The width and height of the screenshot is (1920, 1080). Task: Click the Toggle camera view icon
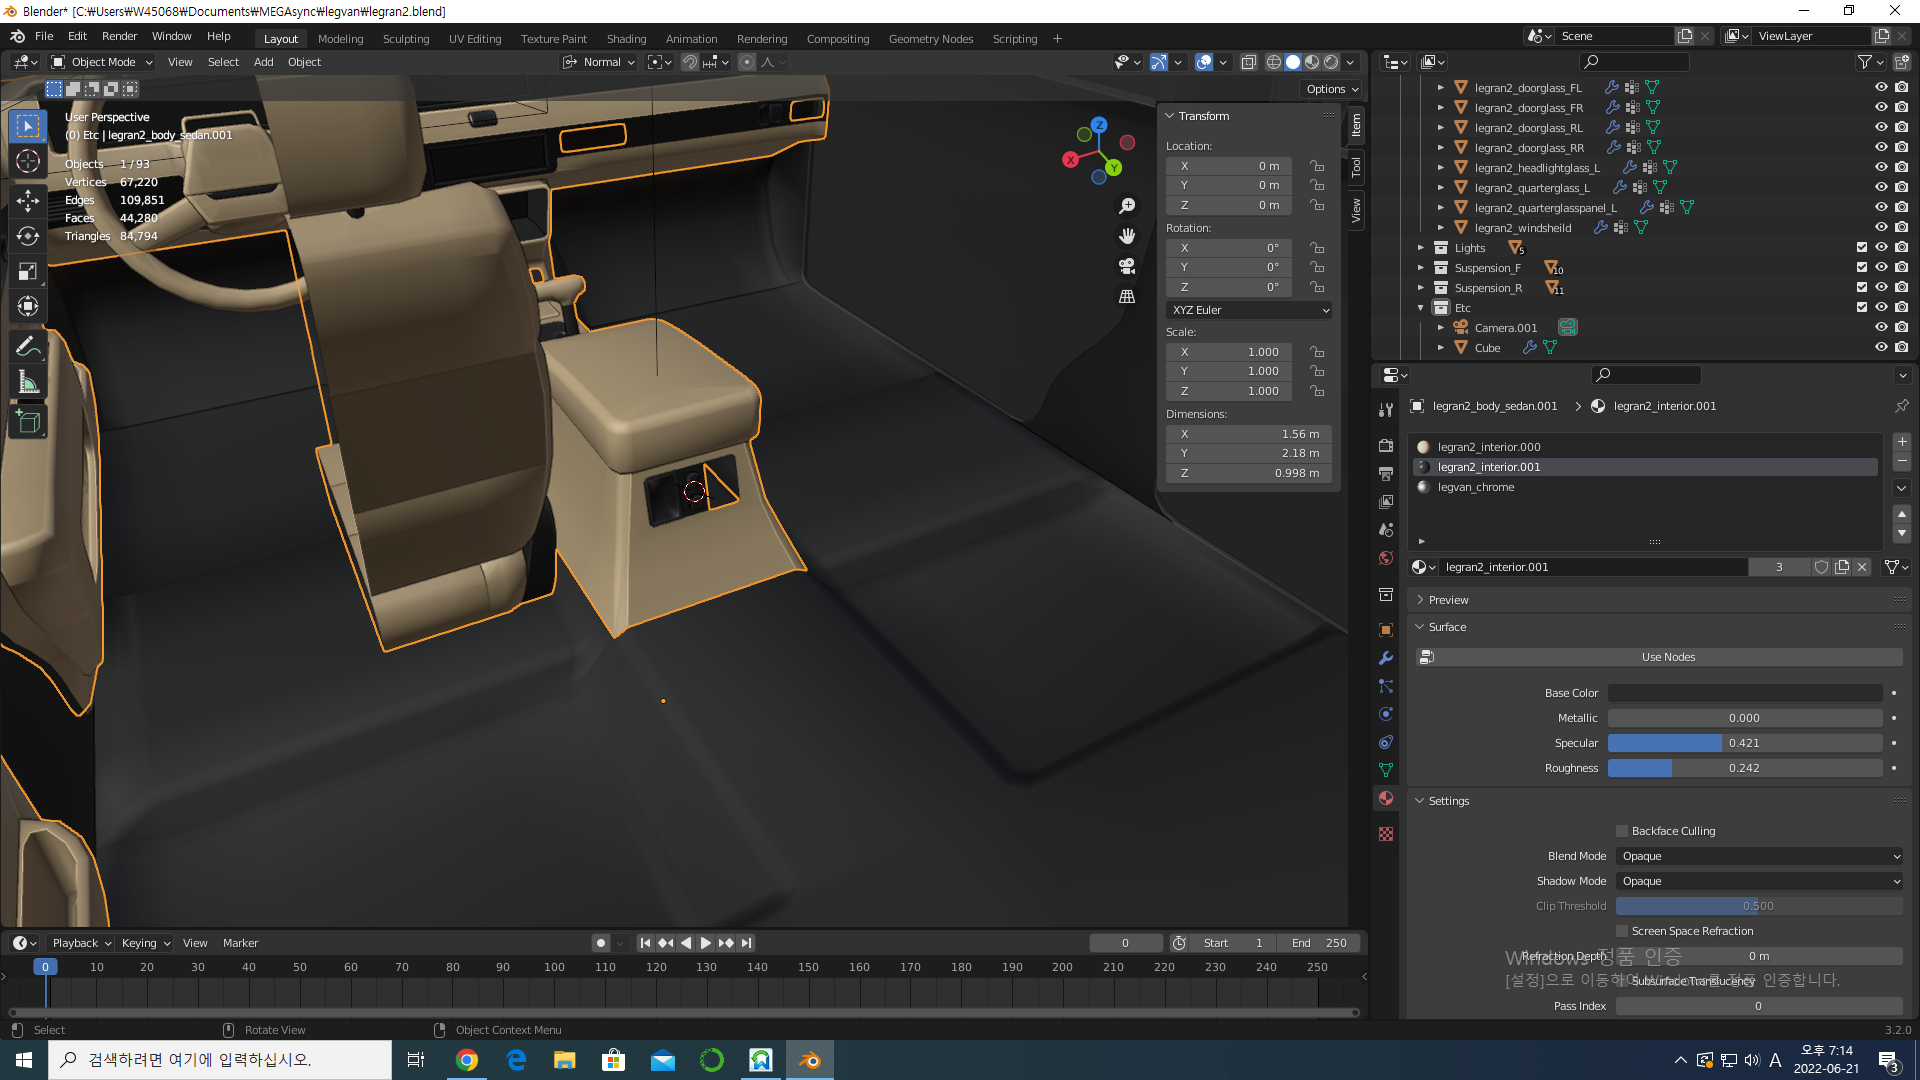point(1127,266)
